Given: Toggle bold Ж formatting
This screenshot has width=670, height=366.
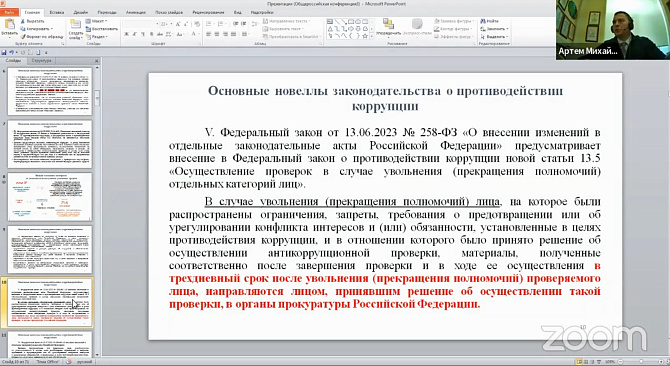Looking at the screenshot, I should (126, 34).
